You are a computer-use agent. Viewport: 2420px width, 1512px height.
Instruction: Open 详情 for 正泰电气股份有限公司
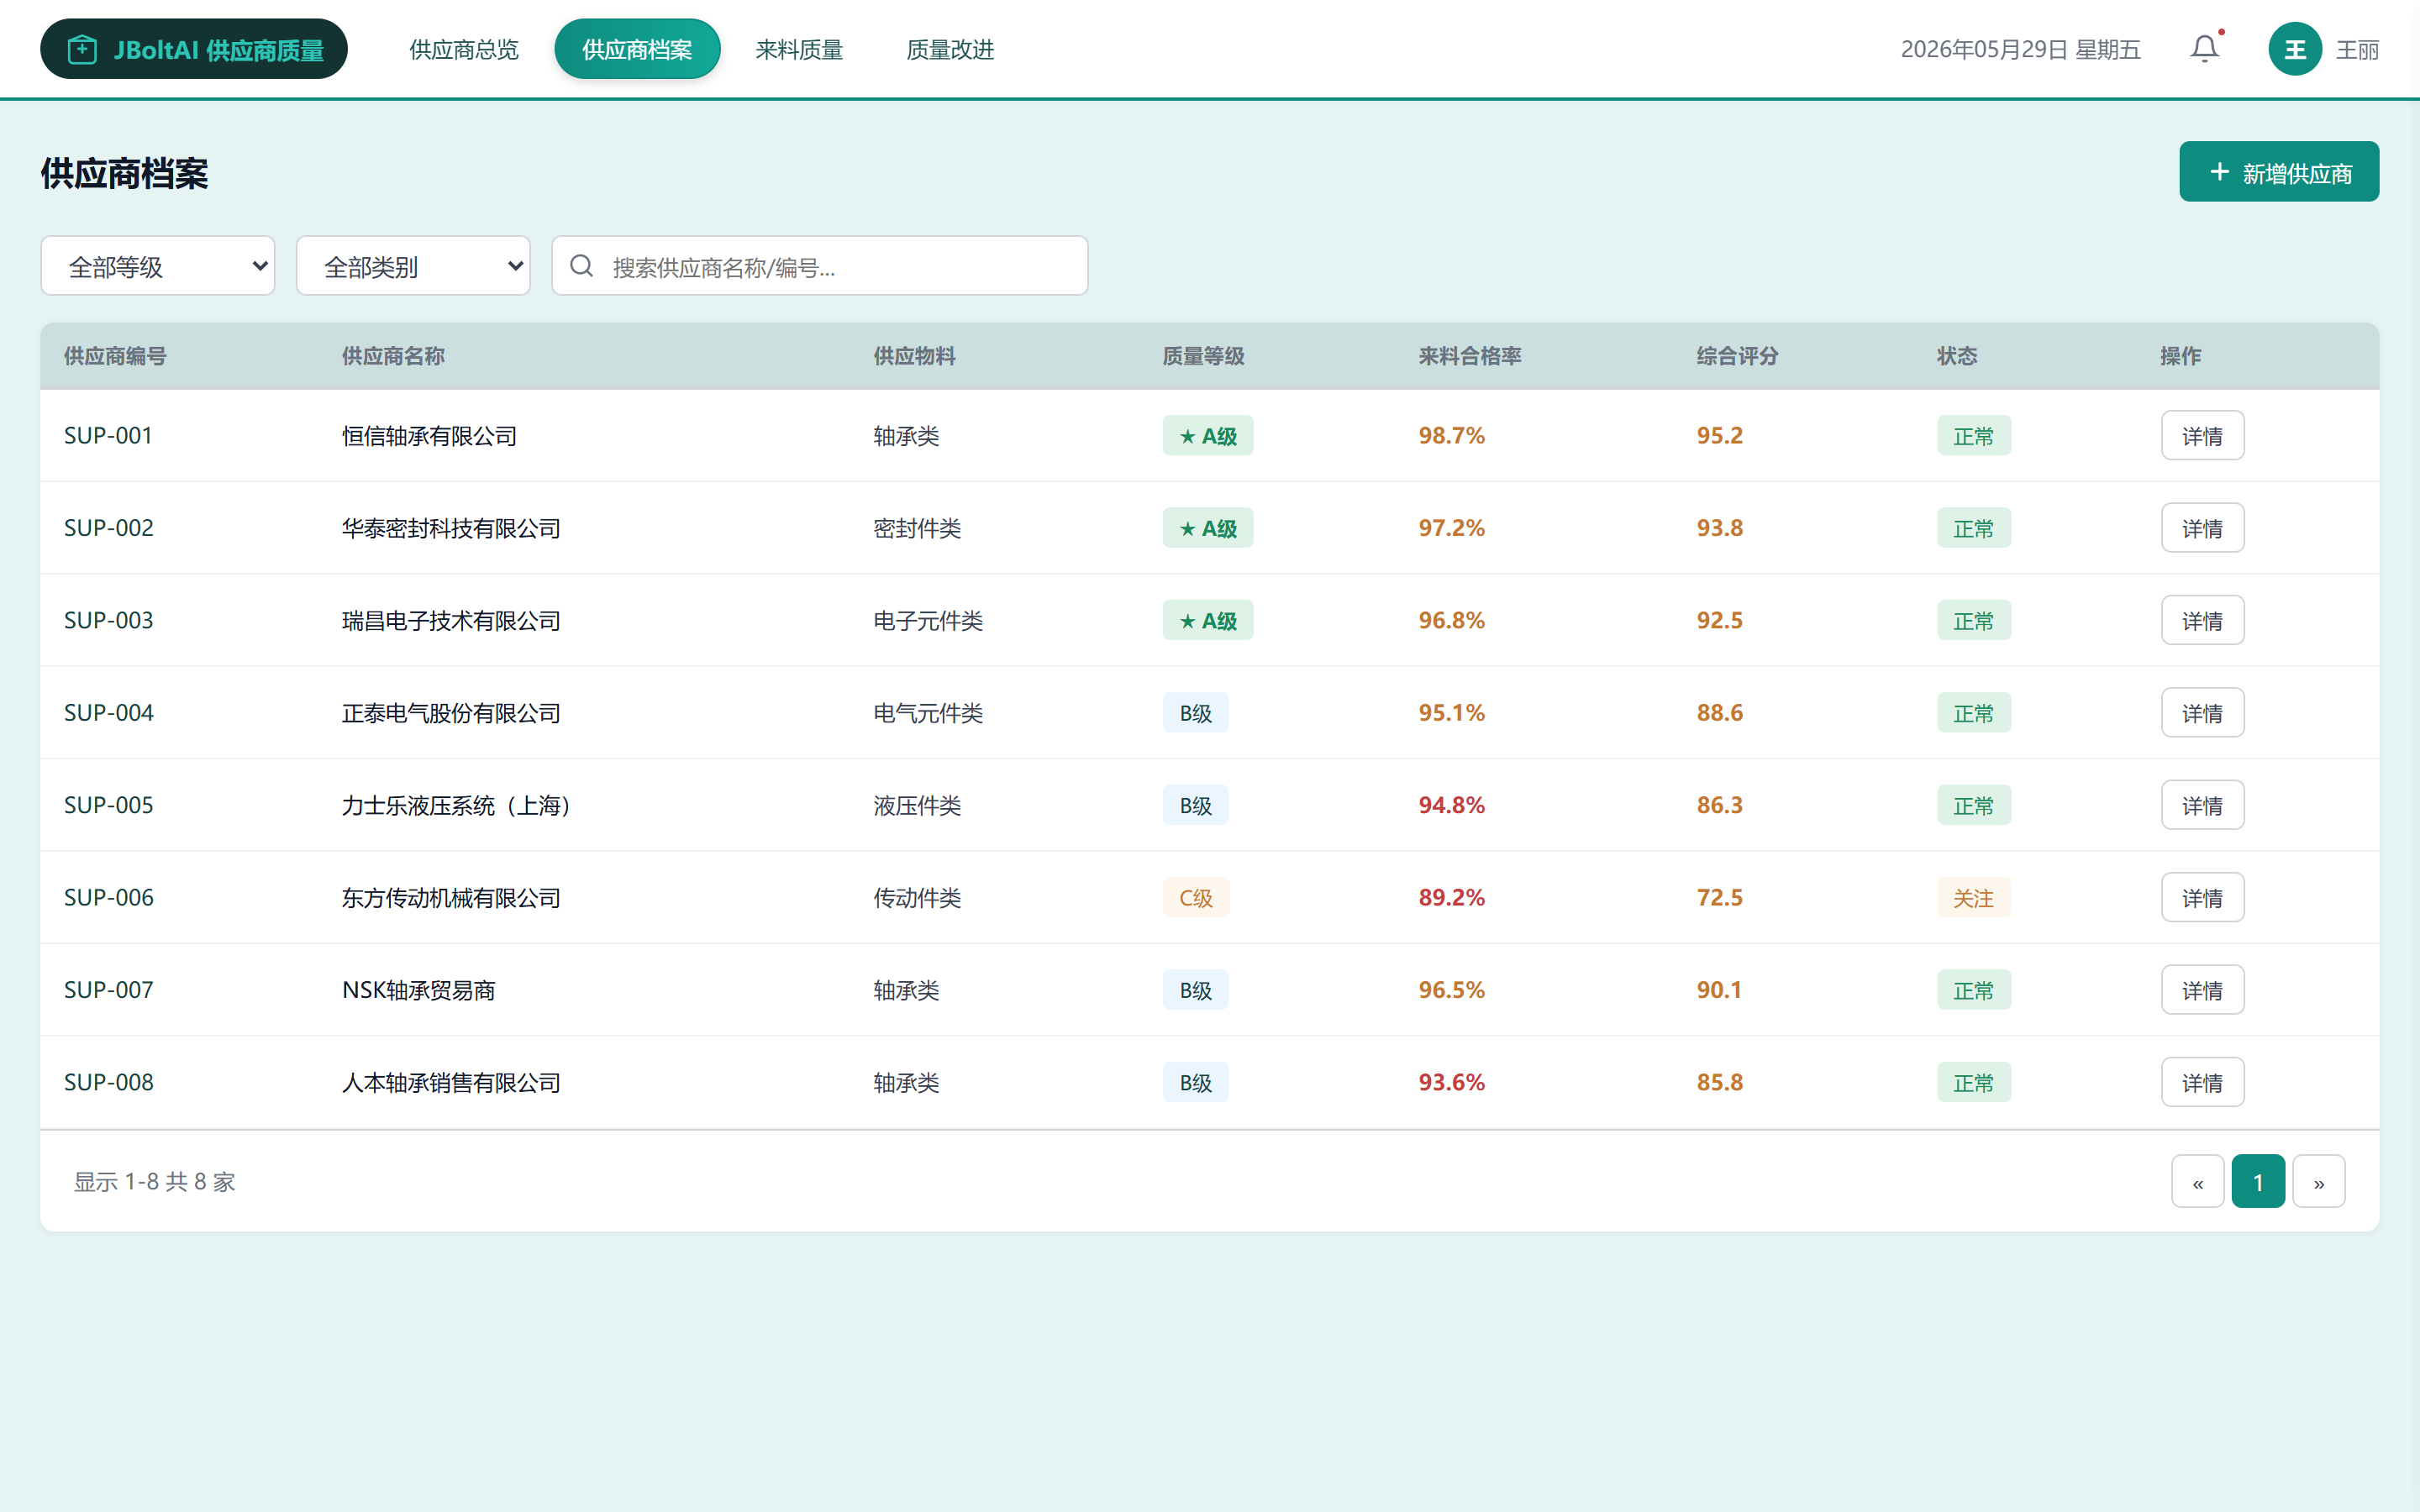click(2202, 713)
